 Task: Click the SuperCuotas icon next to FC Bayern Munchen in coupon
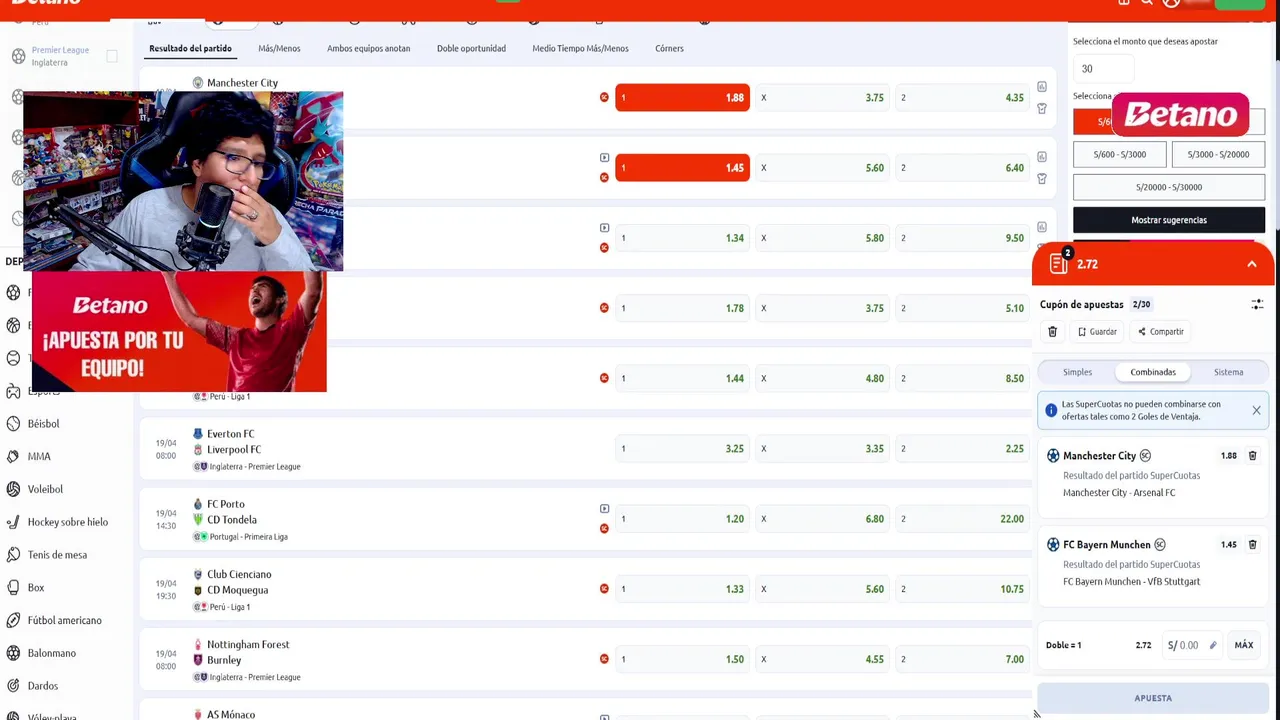pos(1160,545)
